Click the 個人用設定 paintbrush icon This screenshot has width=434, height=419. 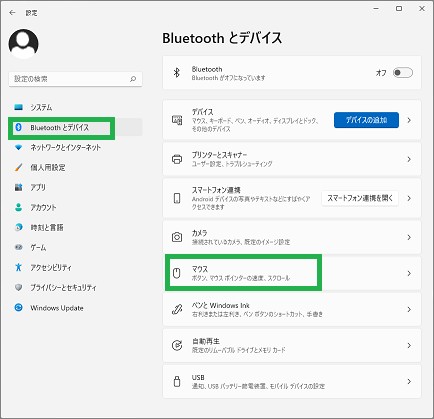pyautogui.click(x=19, y=167)
